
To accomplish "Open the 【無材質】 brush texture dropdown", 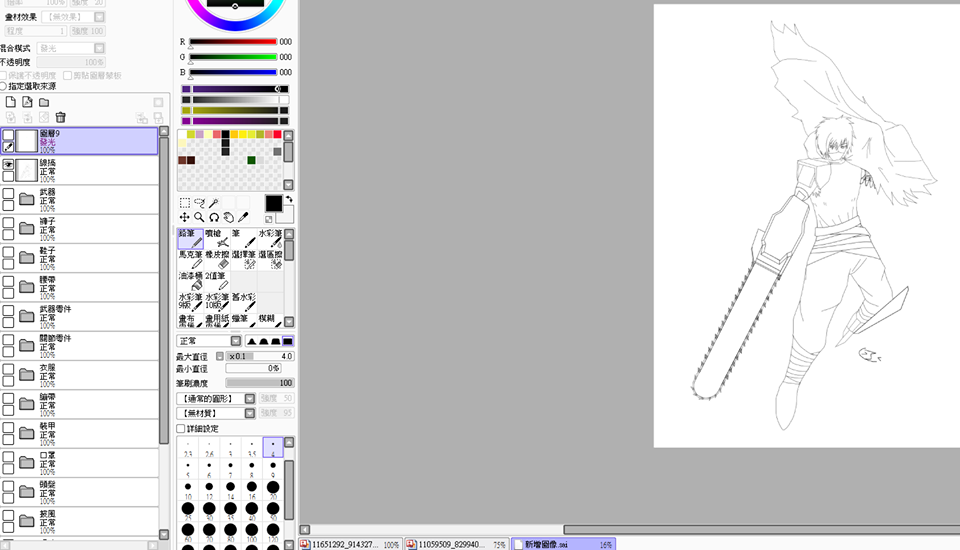I will tap(250, 413).
